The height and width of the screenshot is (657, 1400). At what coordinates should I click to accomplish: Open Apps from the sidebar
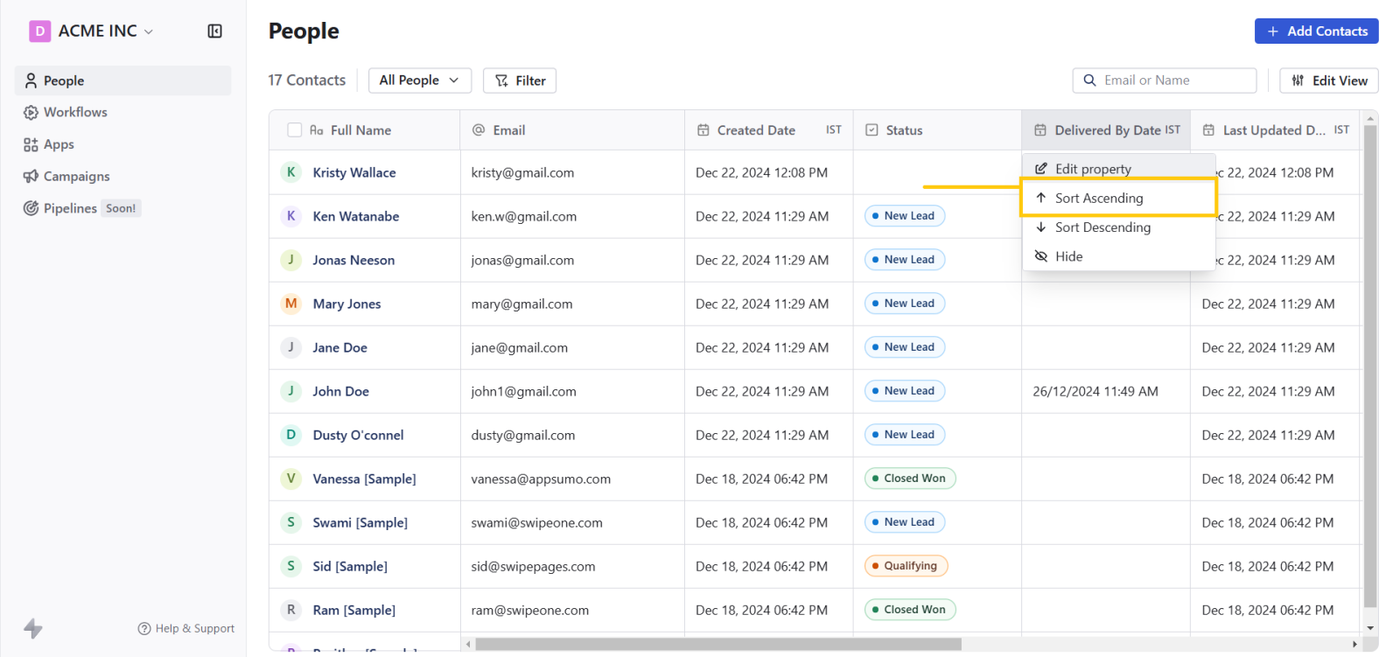tap(58, 144)
